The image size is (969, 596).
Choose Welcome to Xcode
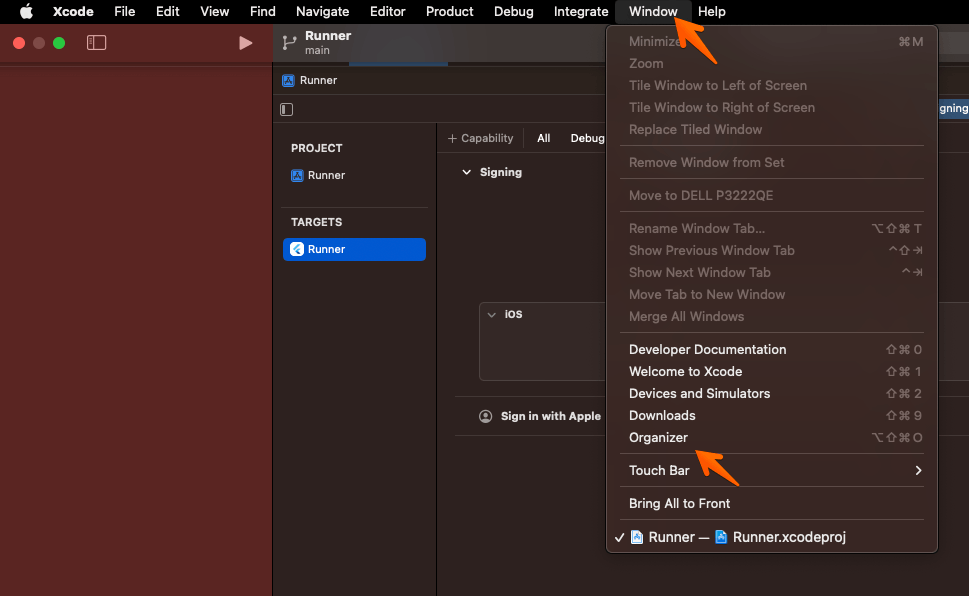pos(772,372)
